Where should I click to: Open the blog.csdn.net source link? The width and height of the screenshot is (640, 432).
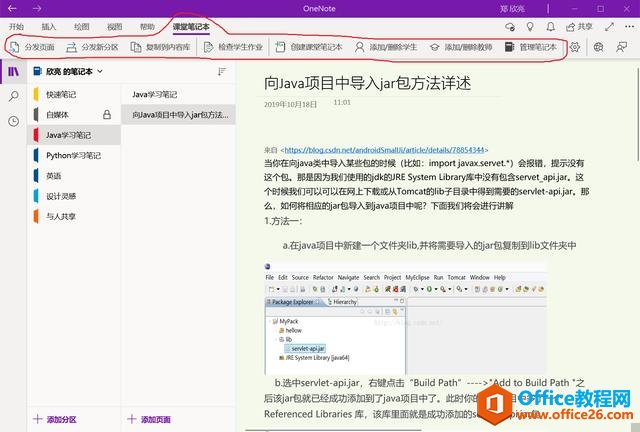384,150
